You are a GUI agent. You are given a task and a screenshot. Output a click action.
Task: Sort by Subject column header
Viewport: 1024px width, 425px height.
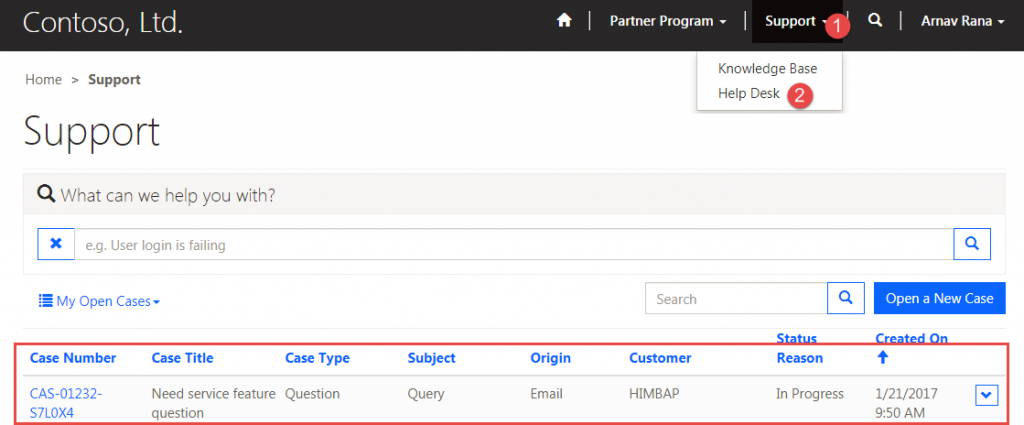click(432, 358)
